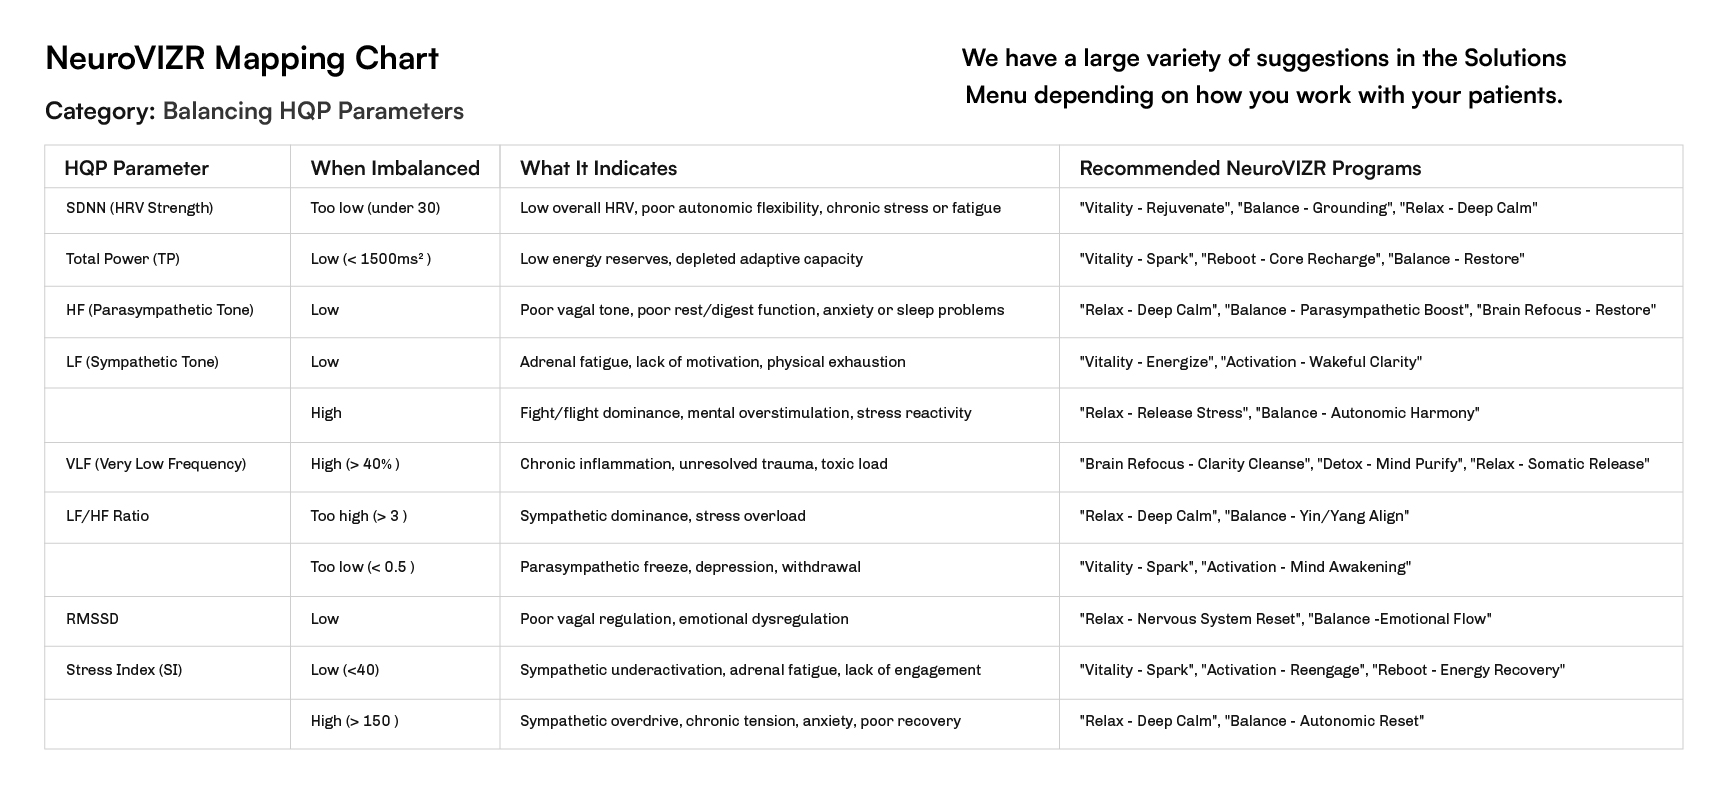Select the What It Indicates column header
Viewport: 1720px width, 800px height.
point(598,168)
